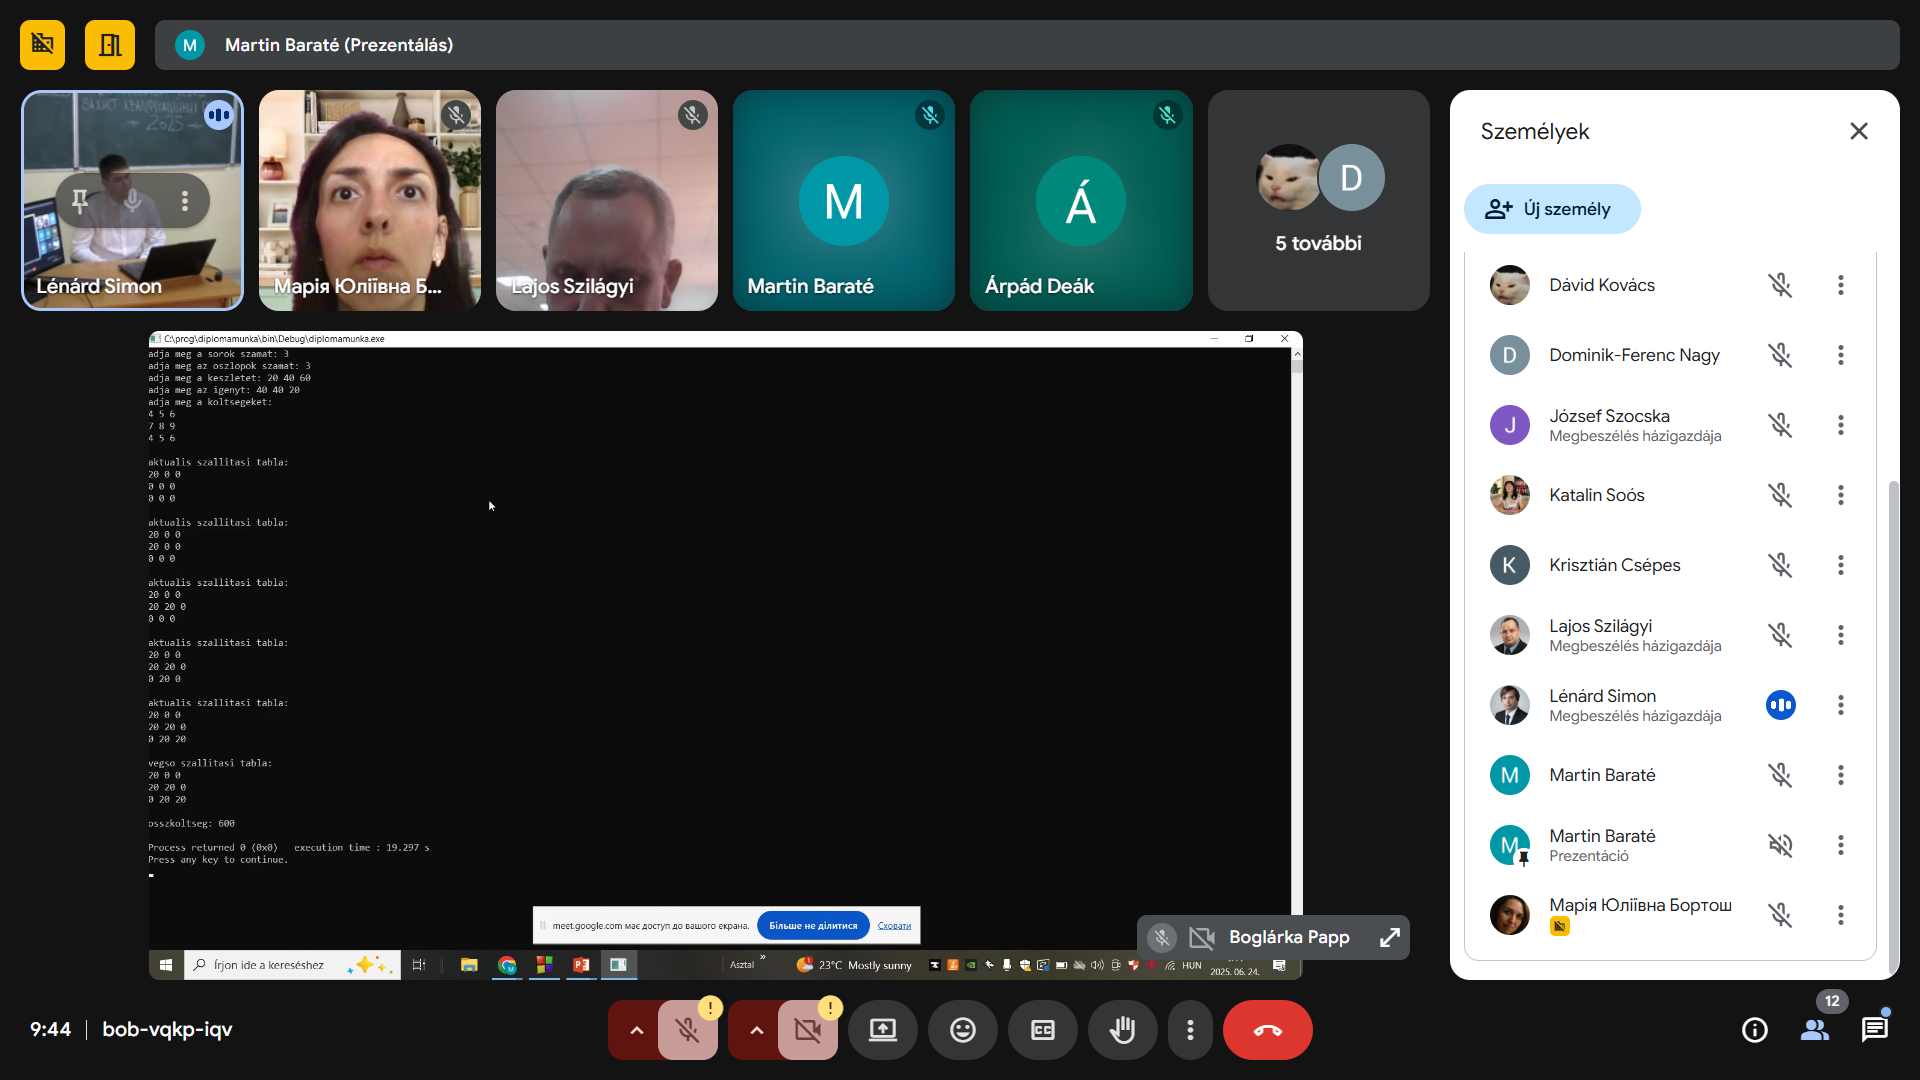Screen dimensions: 1920x1080
Task: Open the chat panel icon
Action: click(x=1874, y=1030)
